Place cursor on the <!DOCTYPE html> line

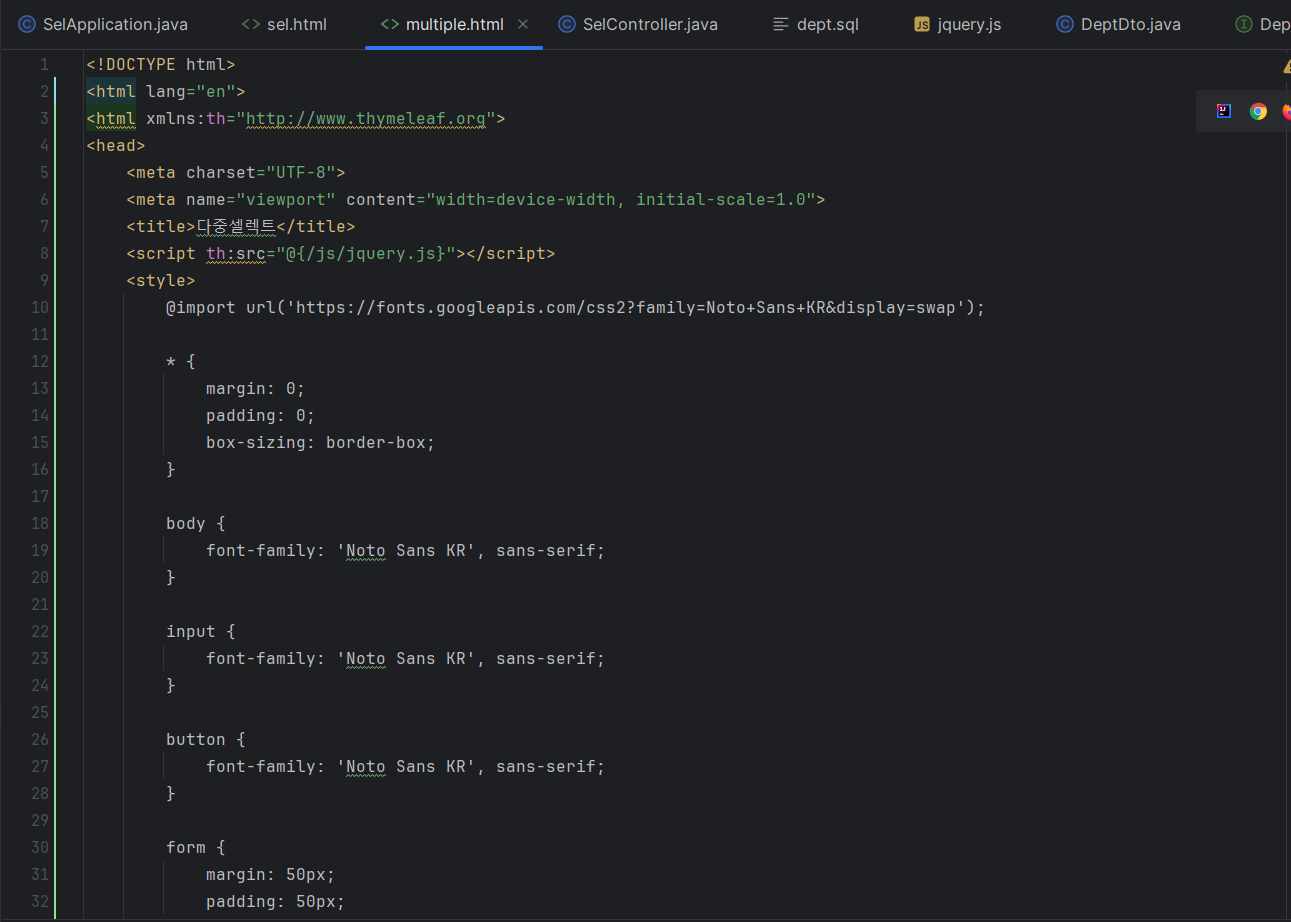click(x=161, y=65)
